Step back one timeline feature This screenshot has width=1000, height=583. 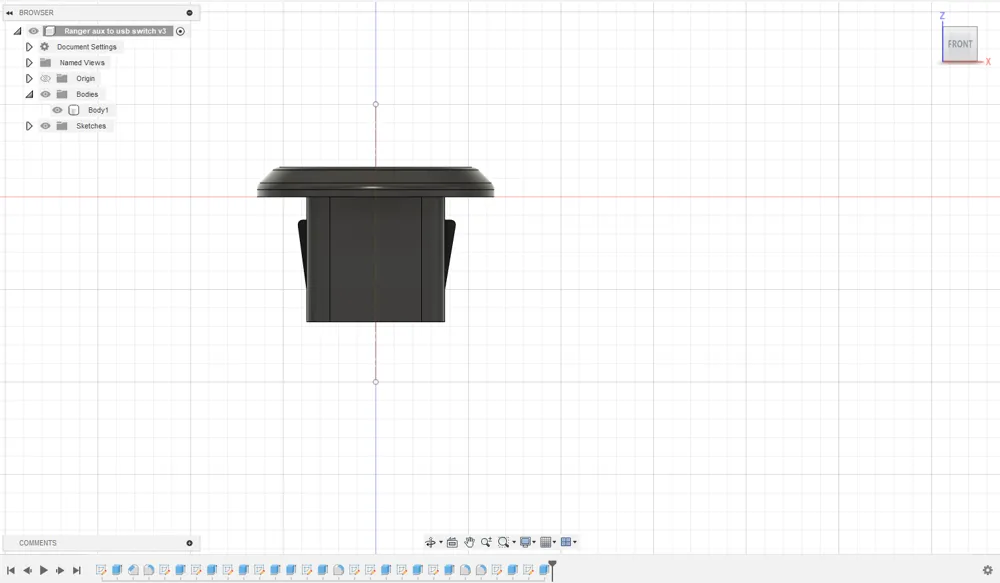click(27, 570)
